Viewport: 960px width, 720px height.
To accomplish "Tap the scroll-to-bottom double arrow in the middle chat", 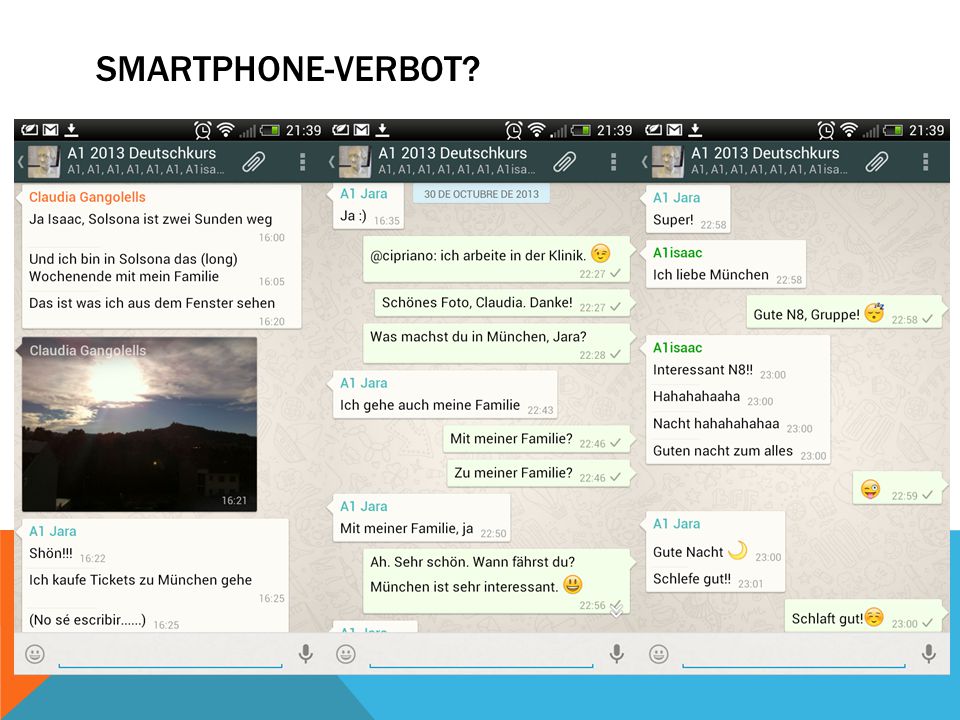I will [616, 609].
